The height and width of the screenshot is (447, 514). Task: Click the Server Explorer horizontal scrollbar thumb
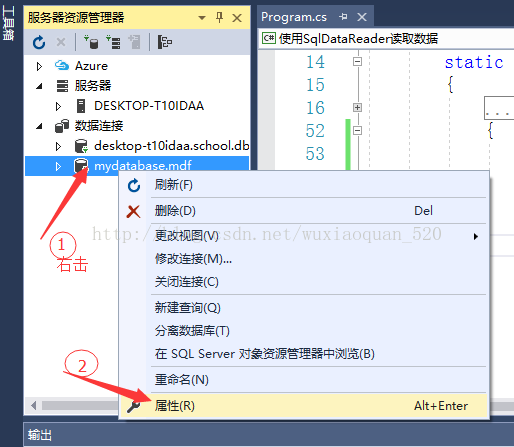click(x=79, y=406)
